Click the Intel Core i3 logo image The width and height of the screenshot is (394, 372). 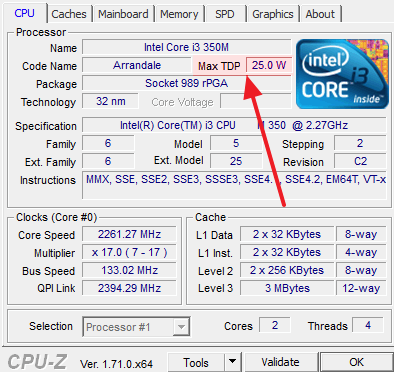[342, 74]
